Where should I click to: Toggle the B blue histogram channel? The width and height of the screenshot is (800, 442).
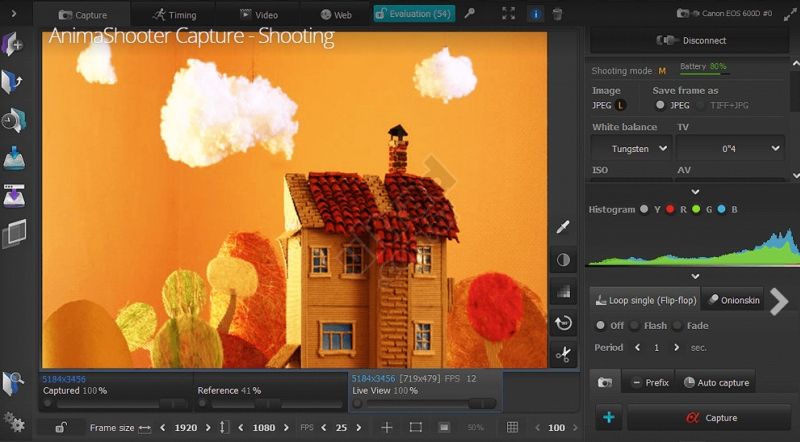point(721,209)
